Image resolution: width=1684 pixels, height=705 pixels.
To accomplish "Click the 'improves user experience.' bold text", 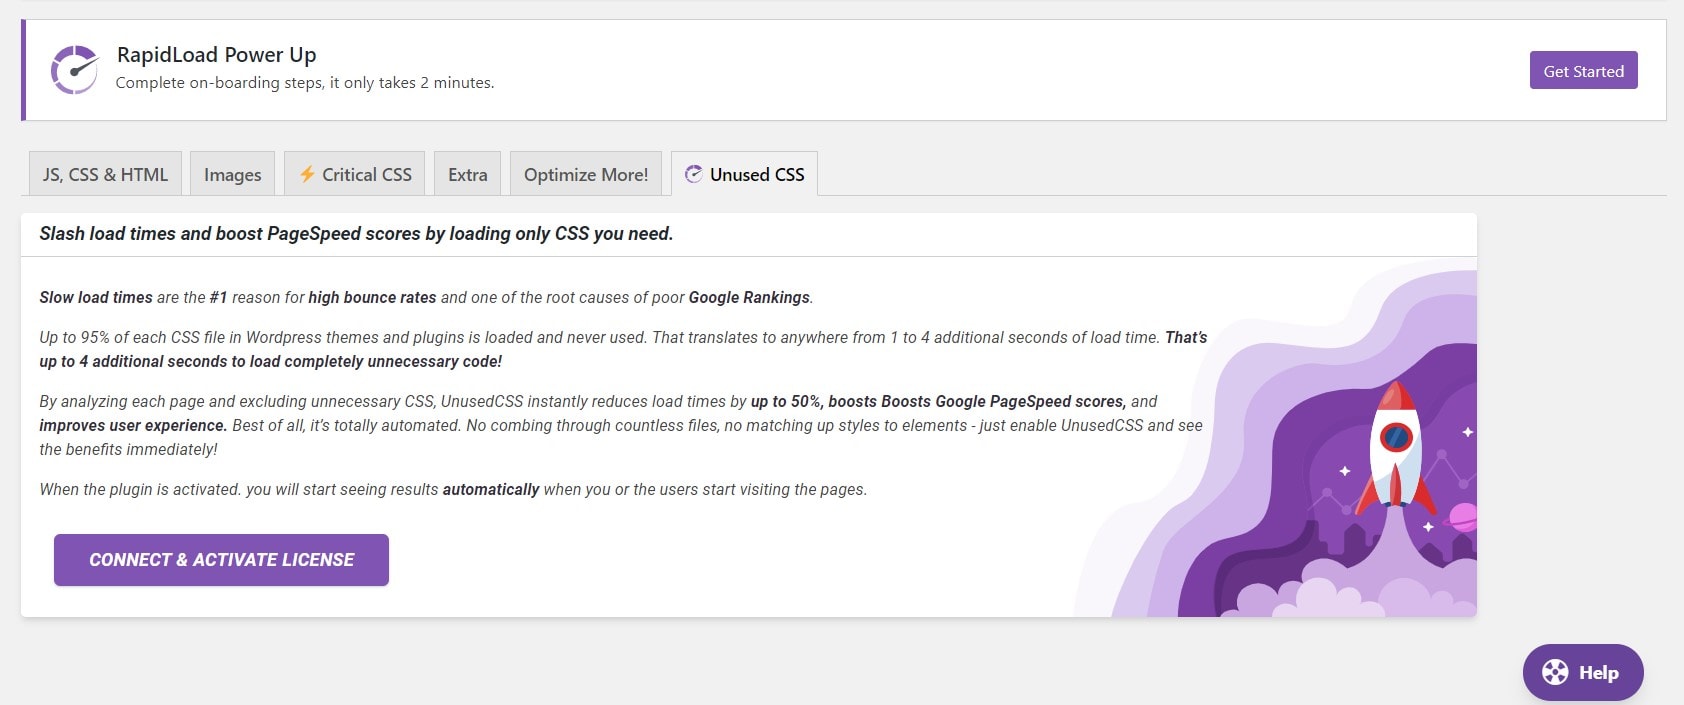I will tap(133, 426).
